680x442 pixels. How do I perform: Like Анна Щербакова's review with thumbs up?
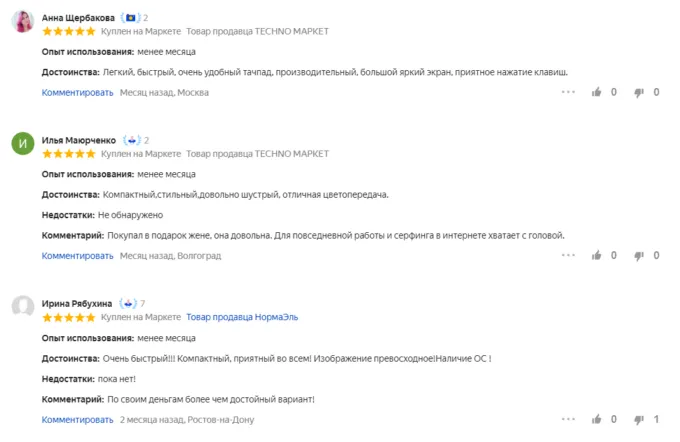tap(597, 92)
